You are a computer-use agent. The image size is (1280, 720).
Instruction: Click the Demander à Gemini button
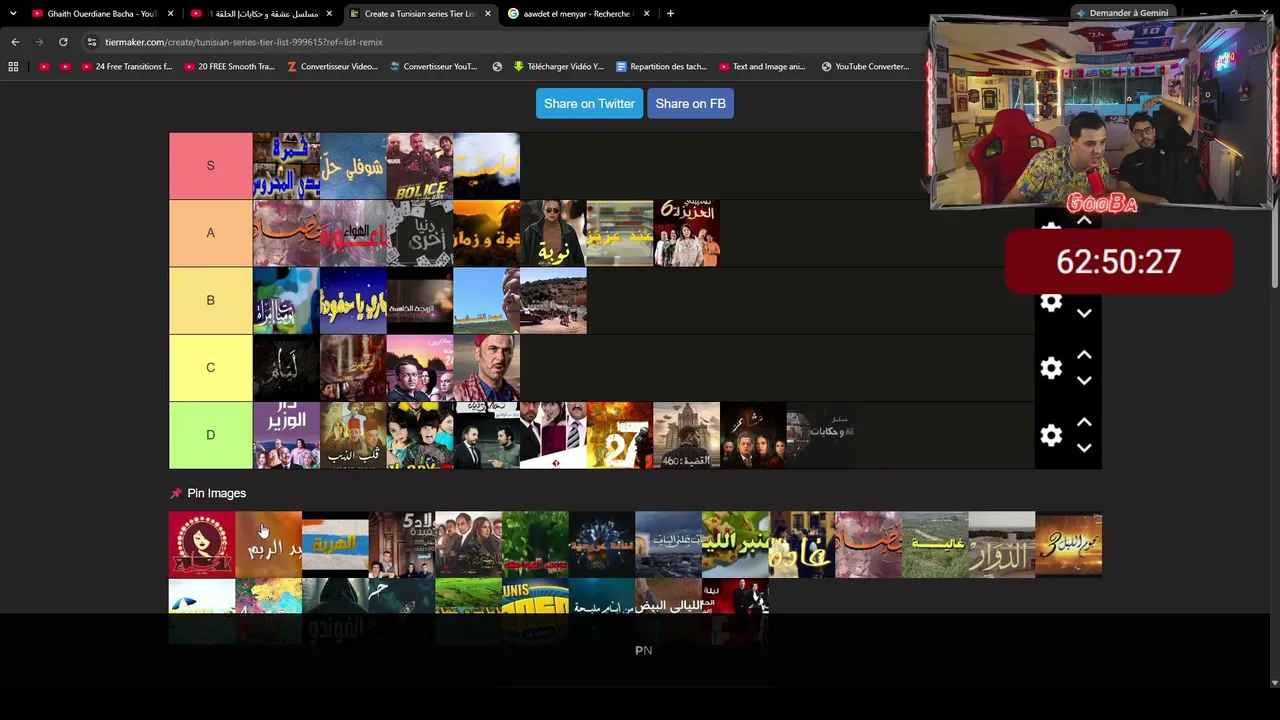(x=1122, y=13)
